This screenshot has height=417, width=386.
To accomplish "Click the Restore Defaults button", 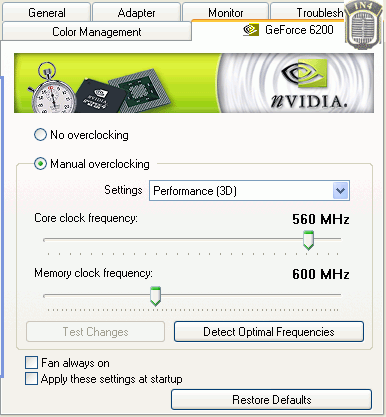I will 271,399.
